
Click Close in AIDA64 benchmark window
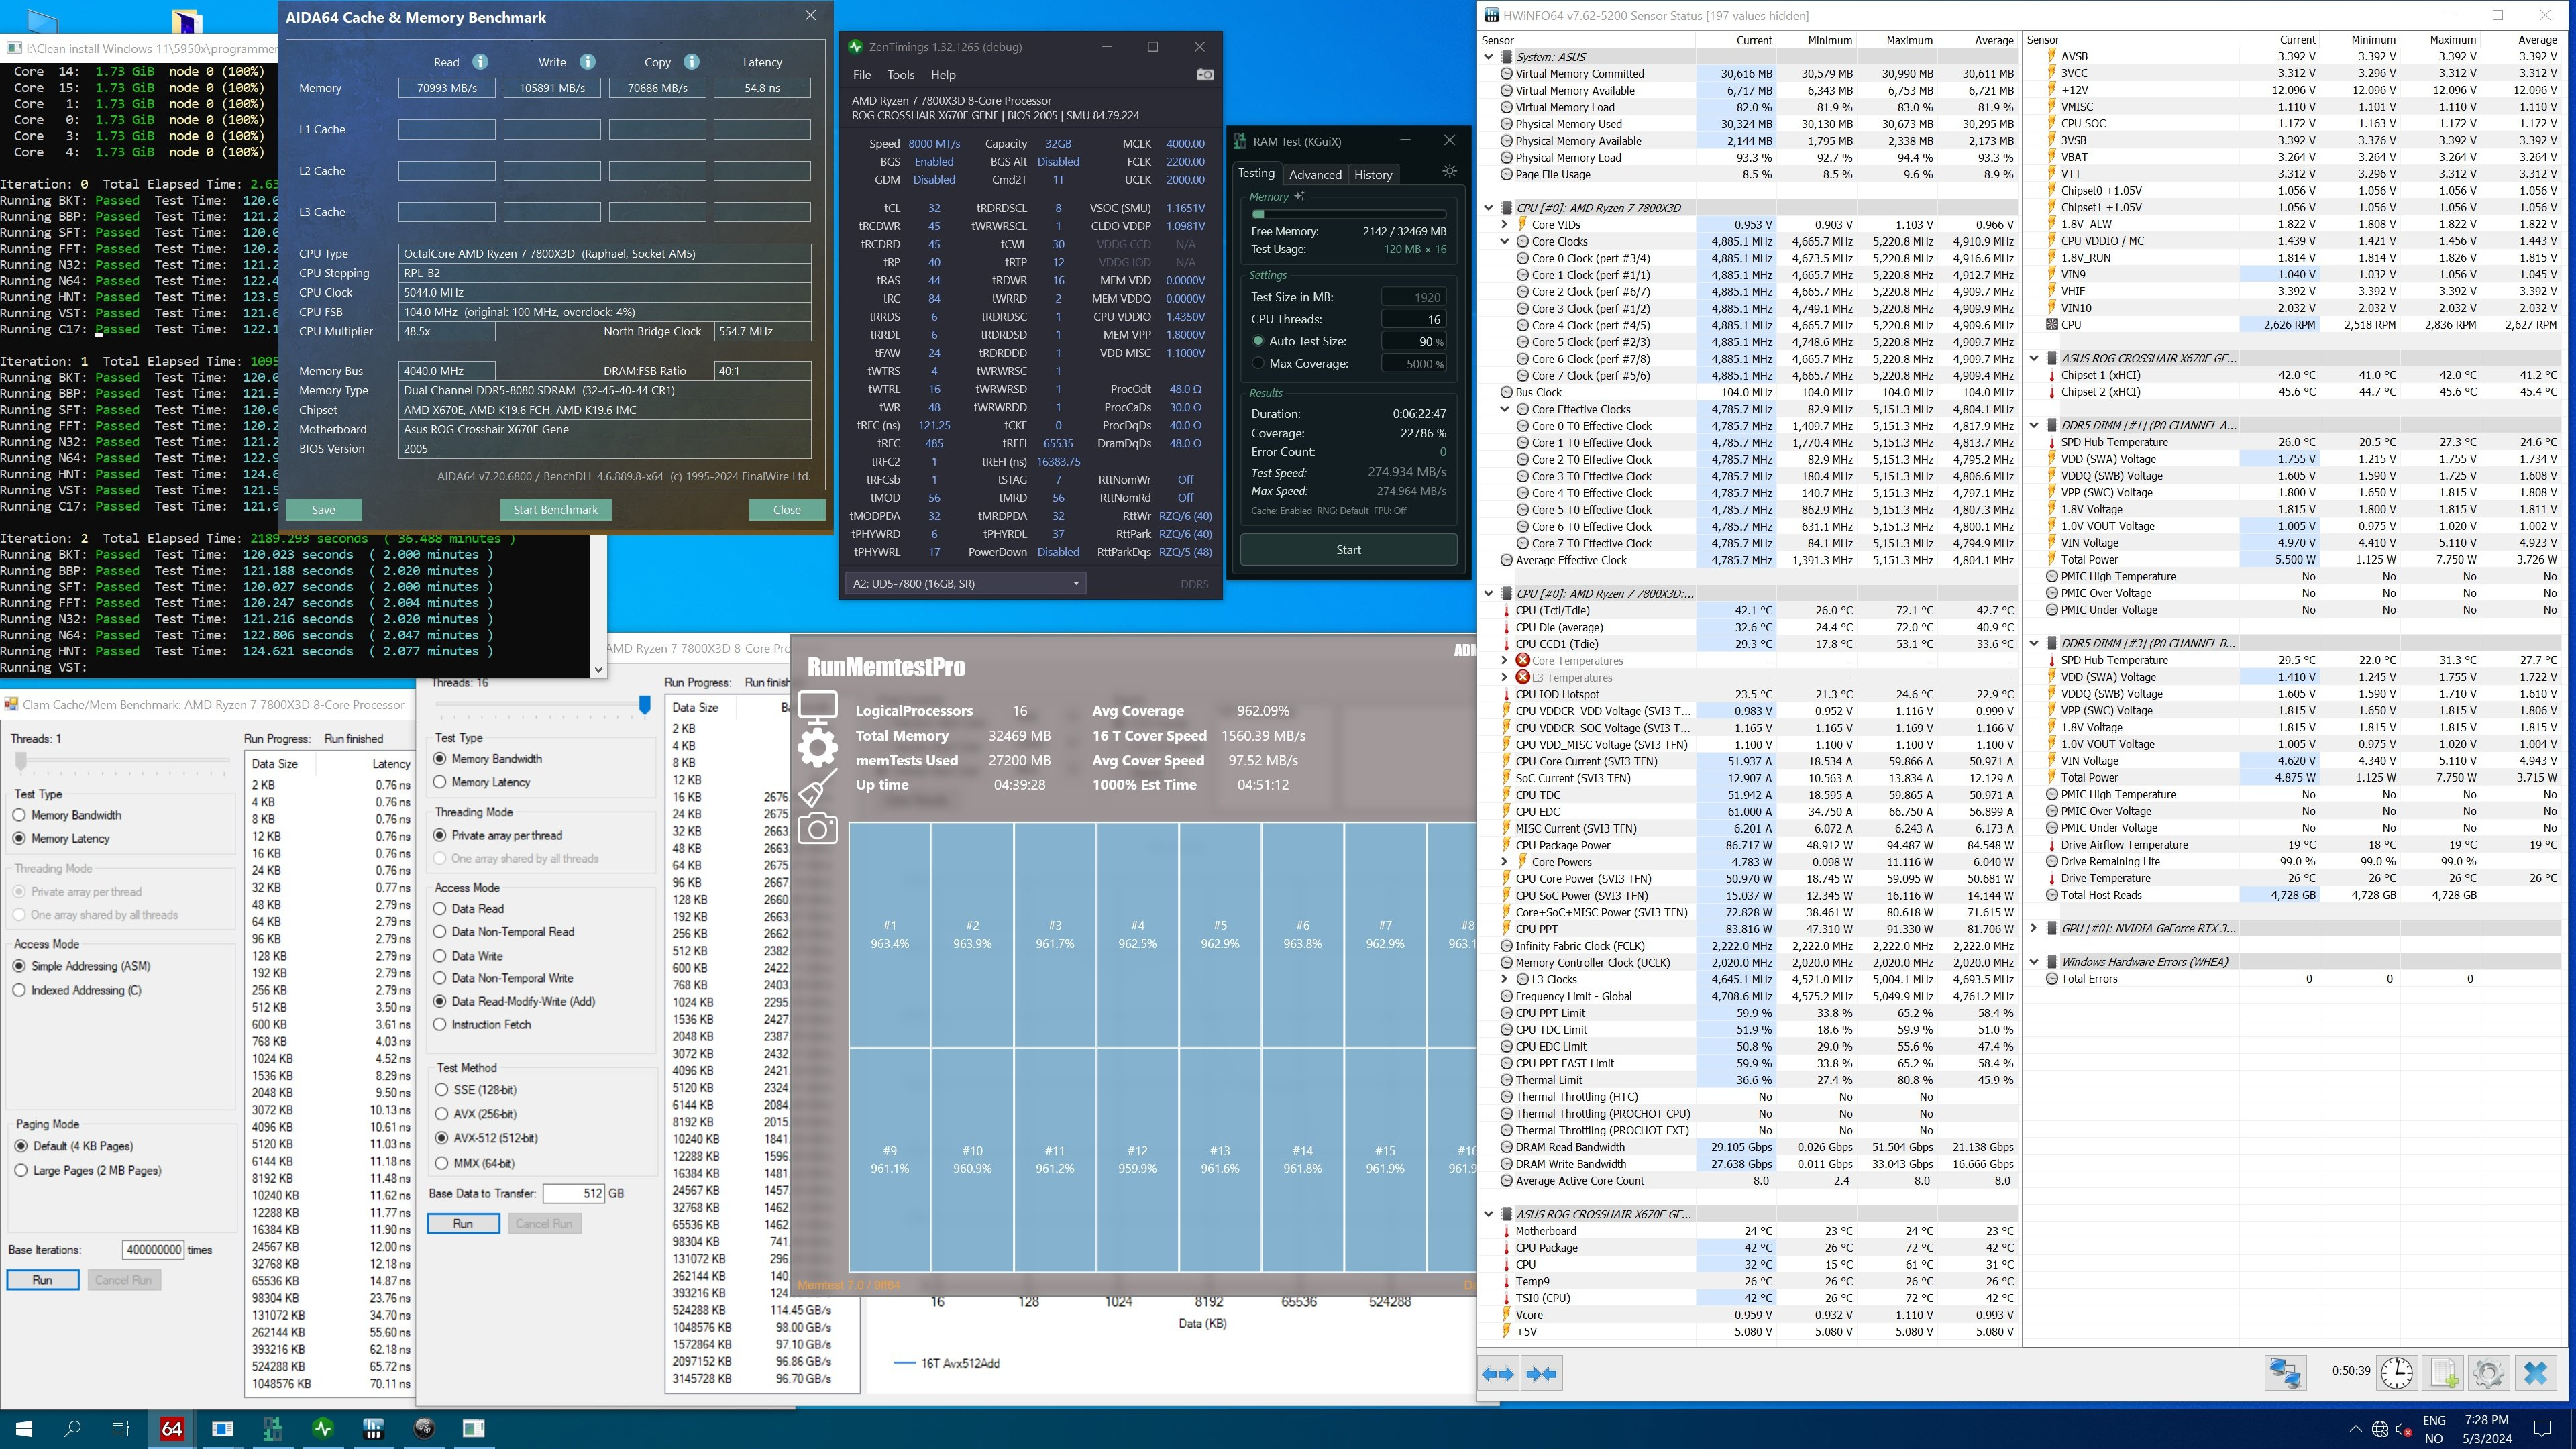coord(787,510)
